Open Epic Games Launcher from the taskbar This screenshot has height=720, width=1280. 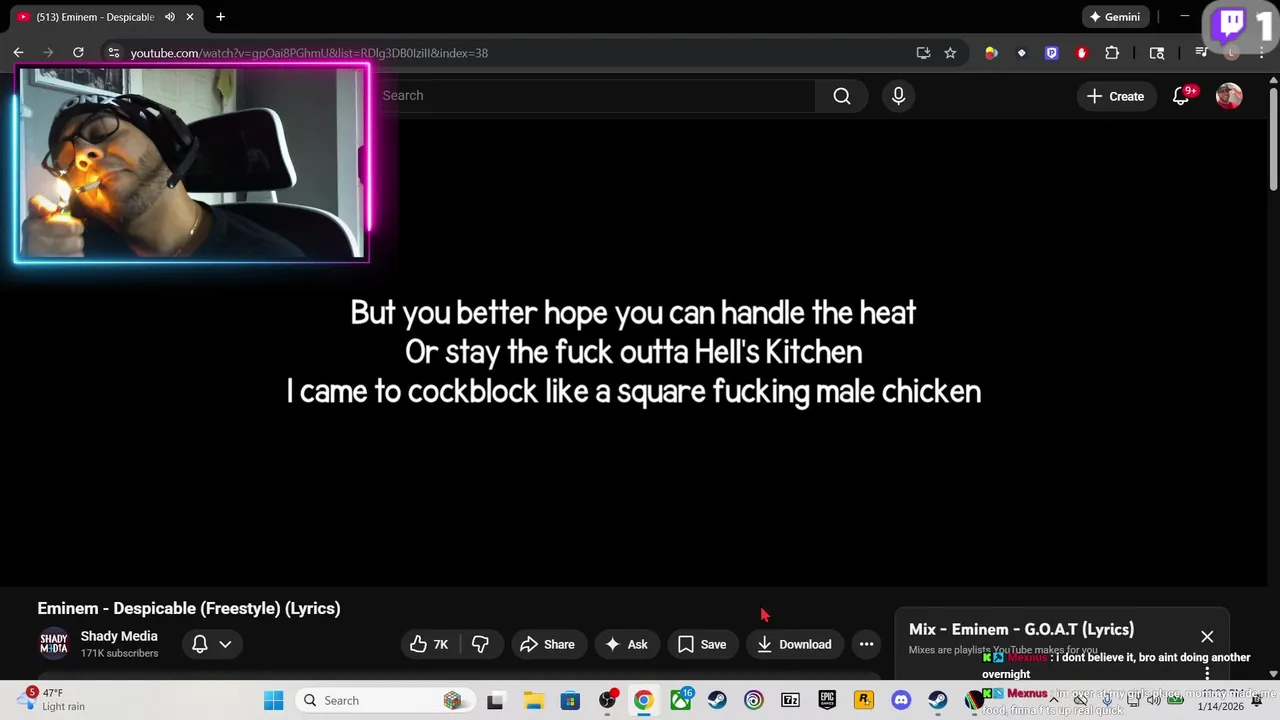pyautogui.click(x=827, y=700)
